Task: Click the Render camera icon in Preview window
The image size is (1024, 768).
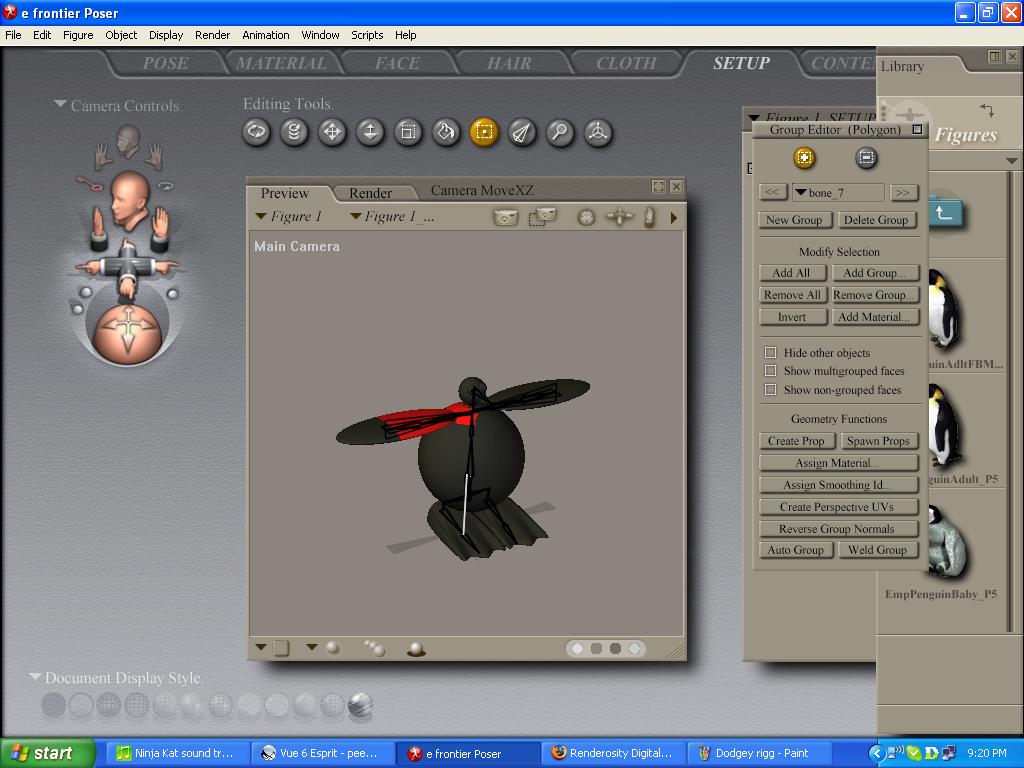Action: (505, 217)
